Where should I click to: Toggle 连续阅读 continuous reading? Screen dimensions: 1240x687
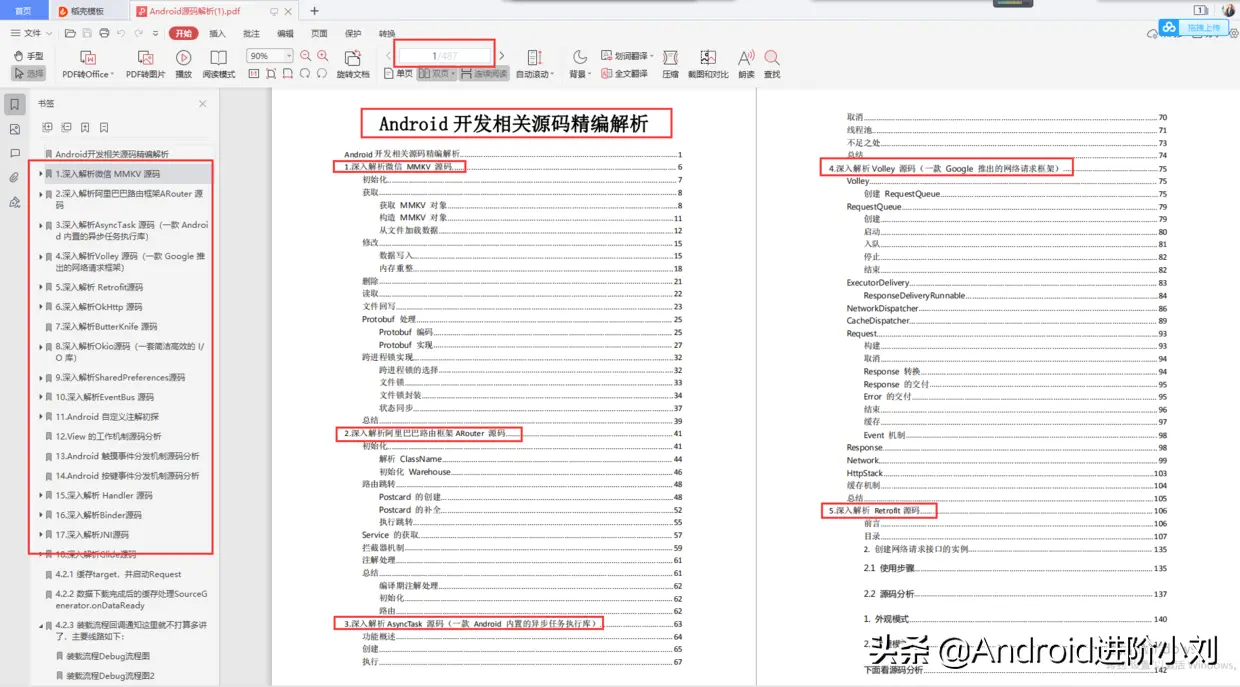pos(484,74)
